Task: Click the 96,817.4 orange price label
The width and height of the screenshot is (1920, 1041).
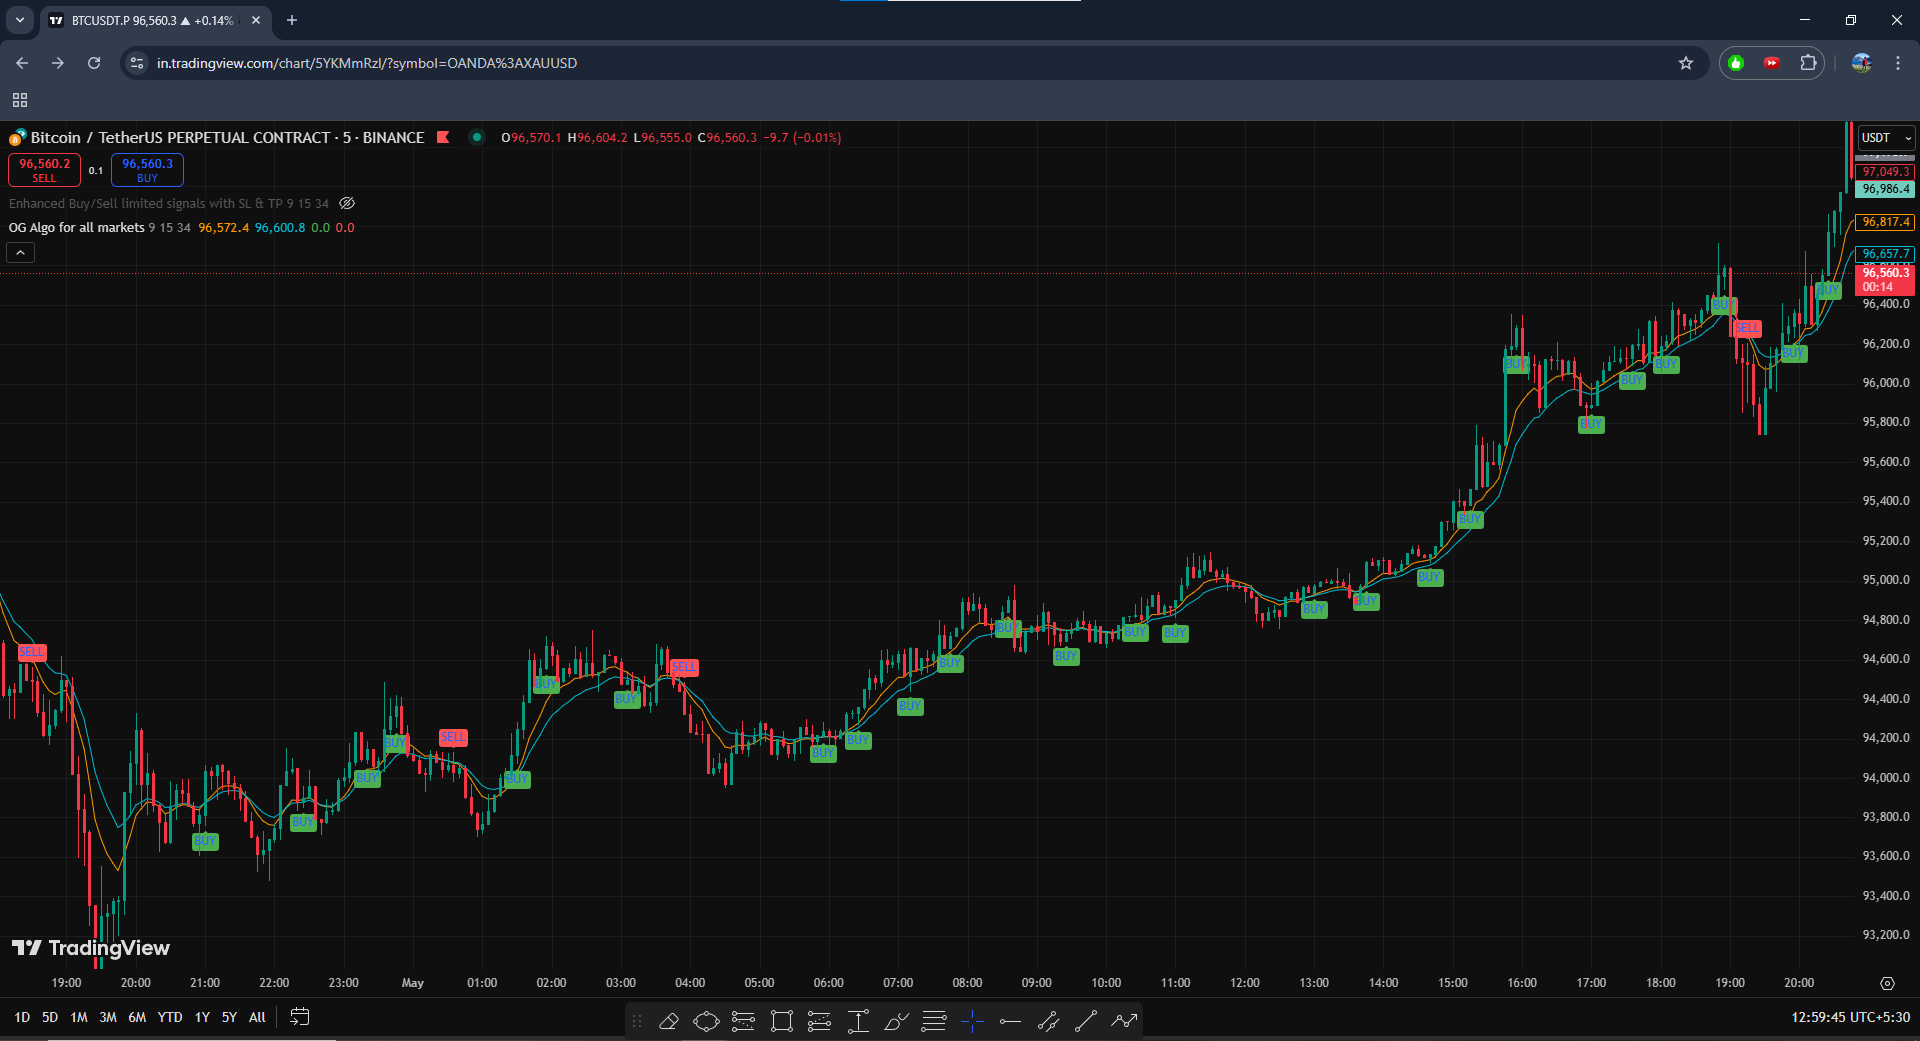Action: point(1885,222)
